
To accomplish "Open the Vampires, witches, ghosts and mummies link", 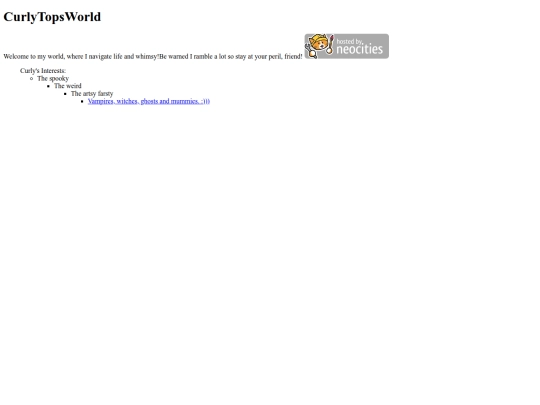I will 149,101.
